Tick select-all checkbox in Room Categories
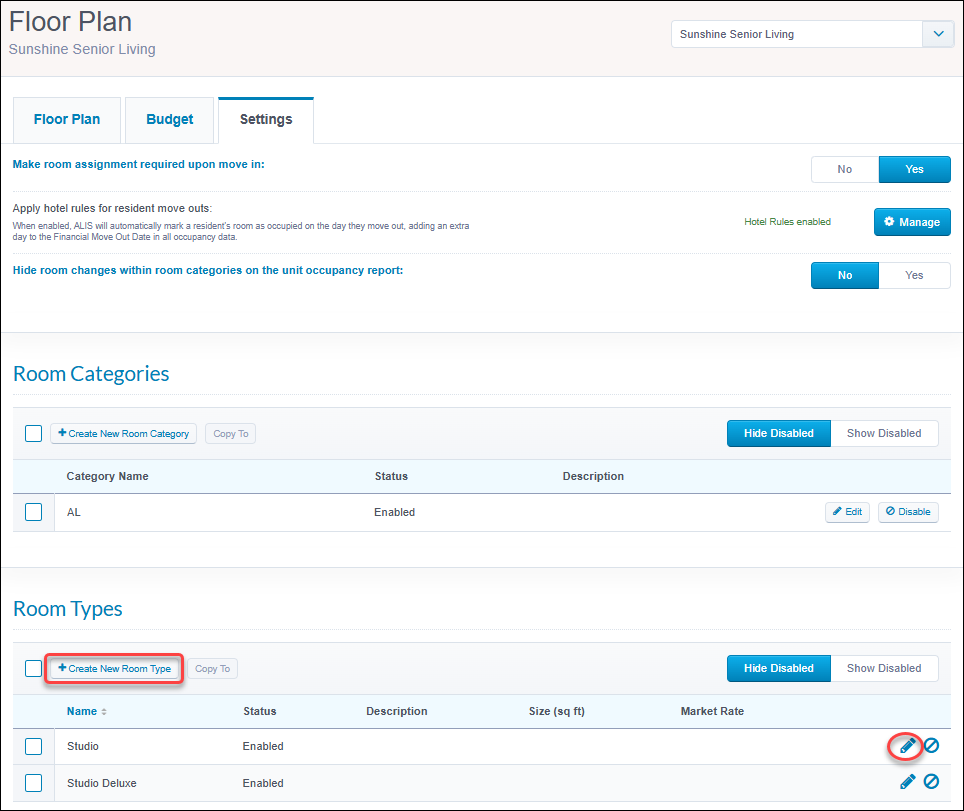The image size is (964, 811). pyautogui.click(x=34, y=433)
